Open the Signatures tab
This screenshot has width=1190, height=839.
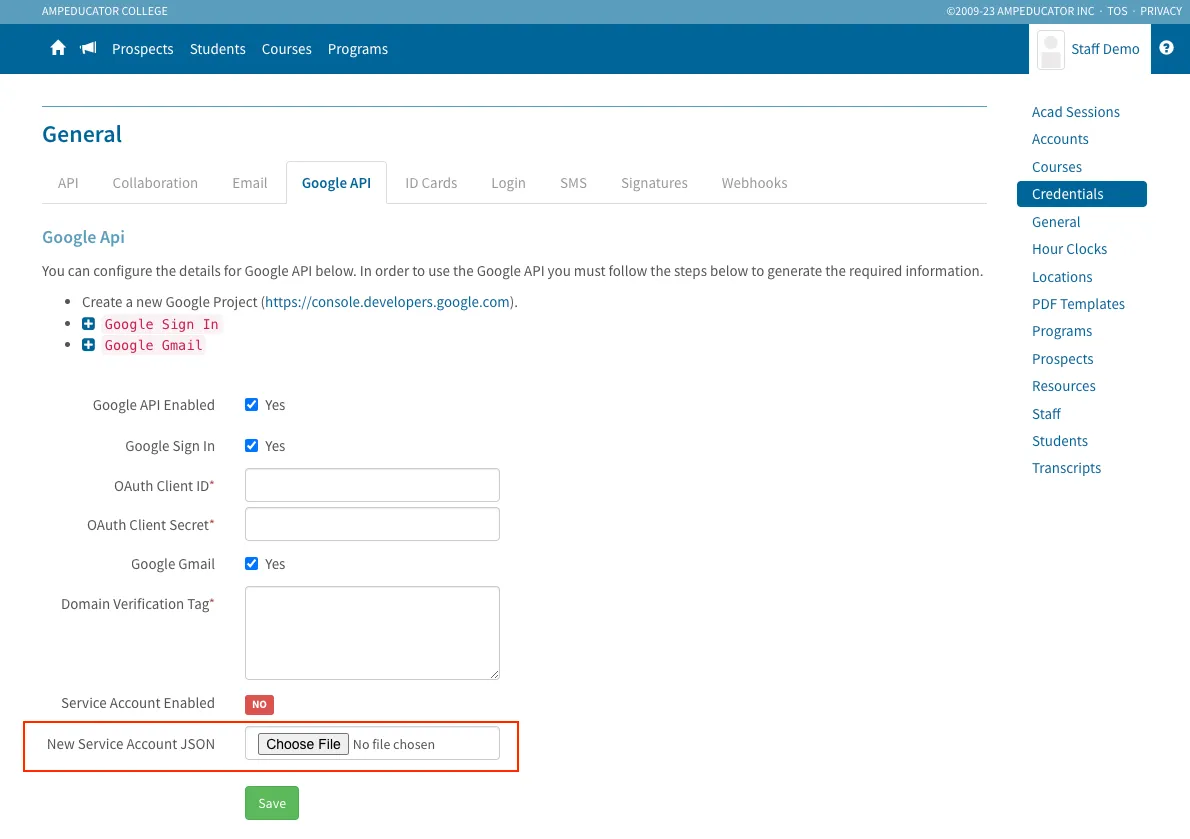point(654,183)
